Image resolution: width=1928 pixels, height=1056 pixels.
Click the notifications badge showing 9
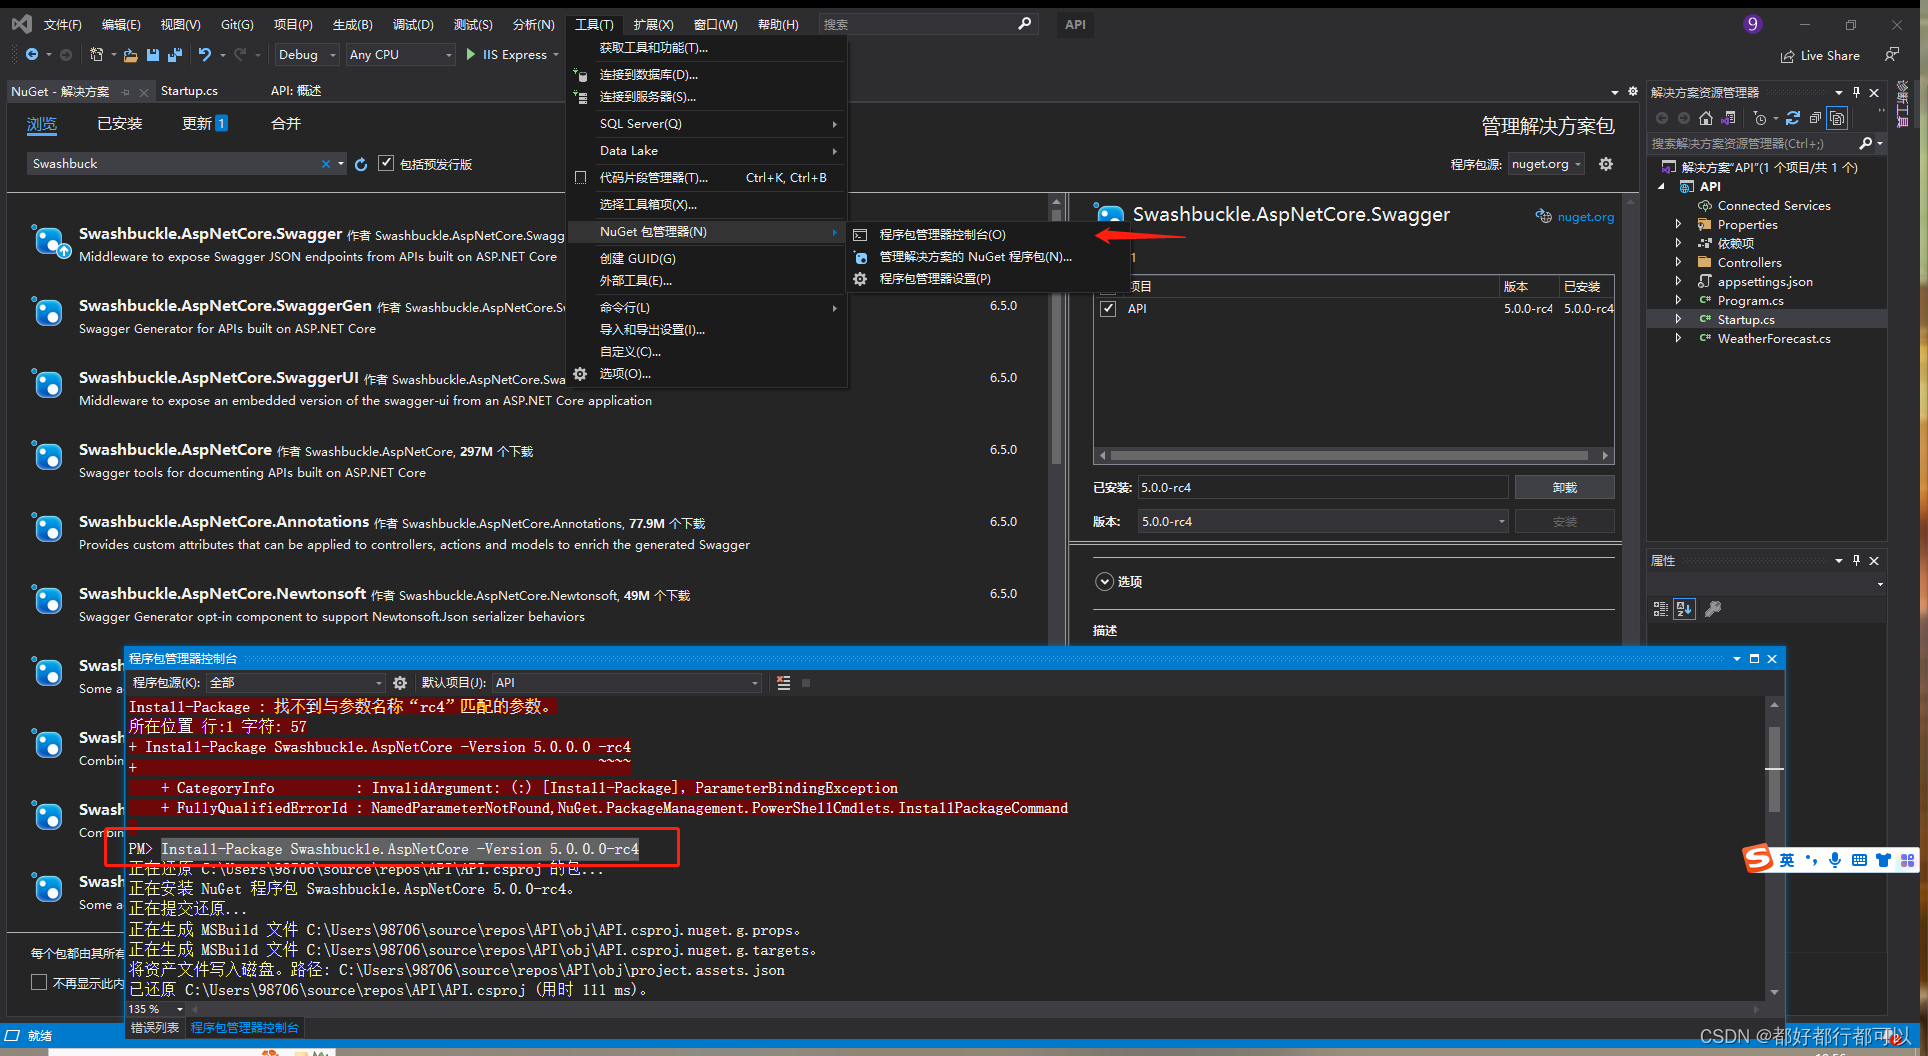pyautogui.click(x=1752, y=24)
